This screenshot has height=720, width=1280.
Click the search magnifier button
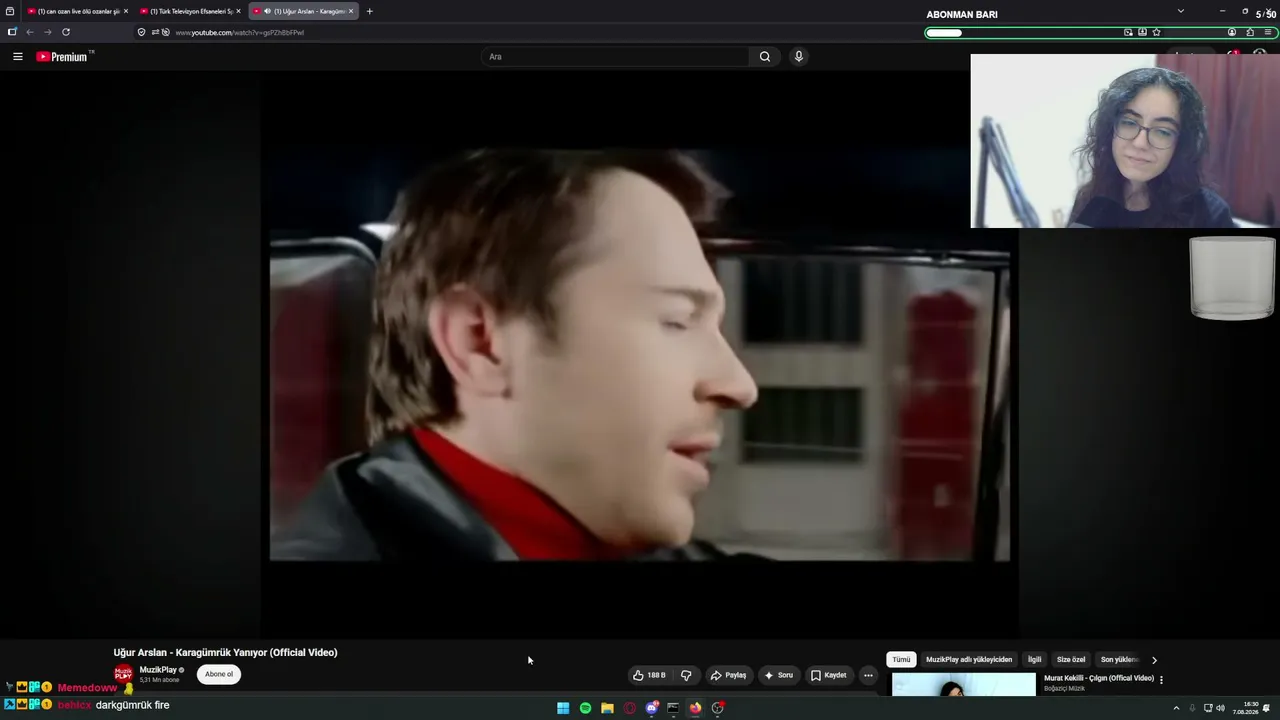tap(765, 57)
